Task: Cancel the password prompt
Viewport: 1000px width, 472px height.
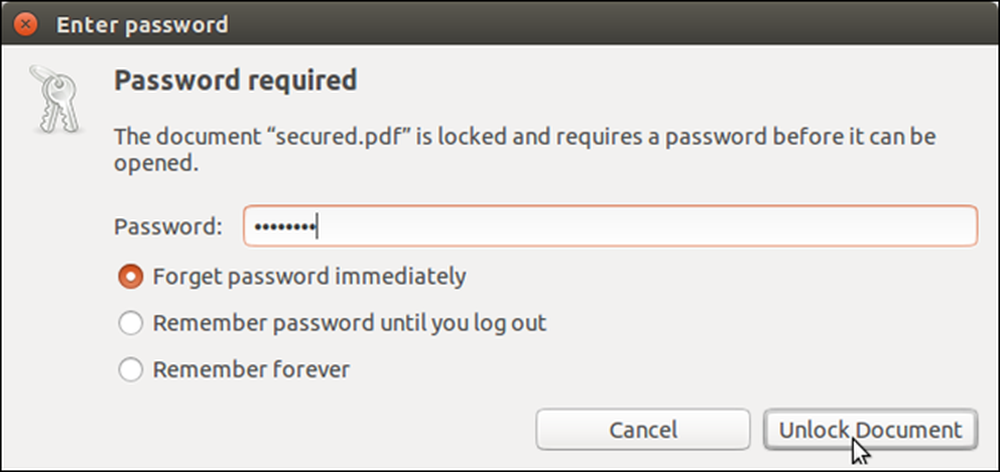Action: 643,429
